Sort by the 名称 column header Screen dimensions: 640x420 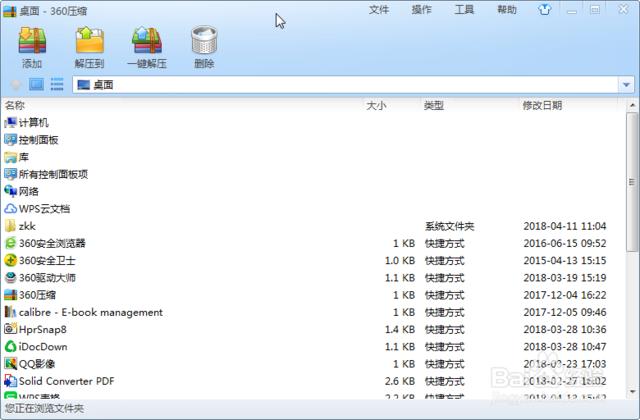15,105
